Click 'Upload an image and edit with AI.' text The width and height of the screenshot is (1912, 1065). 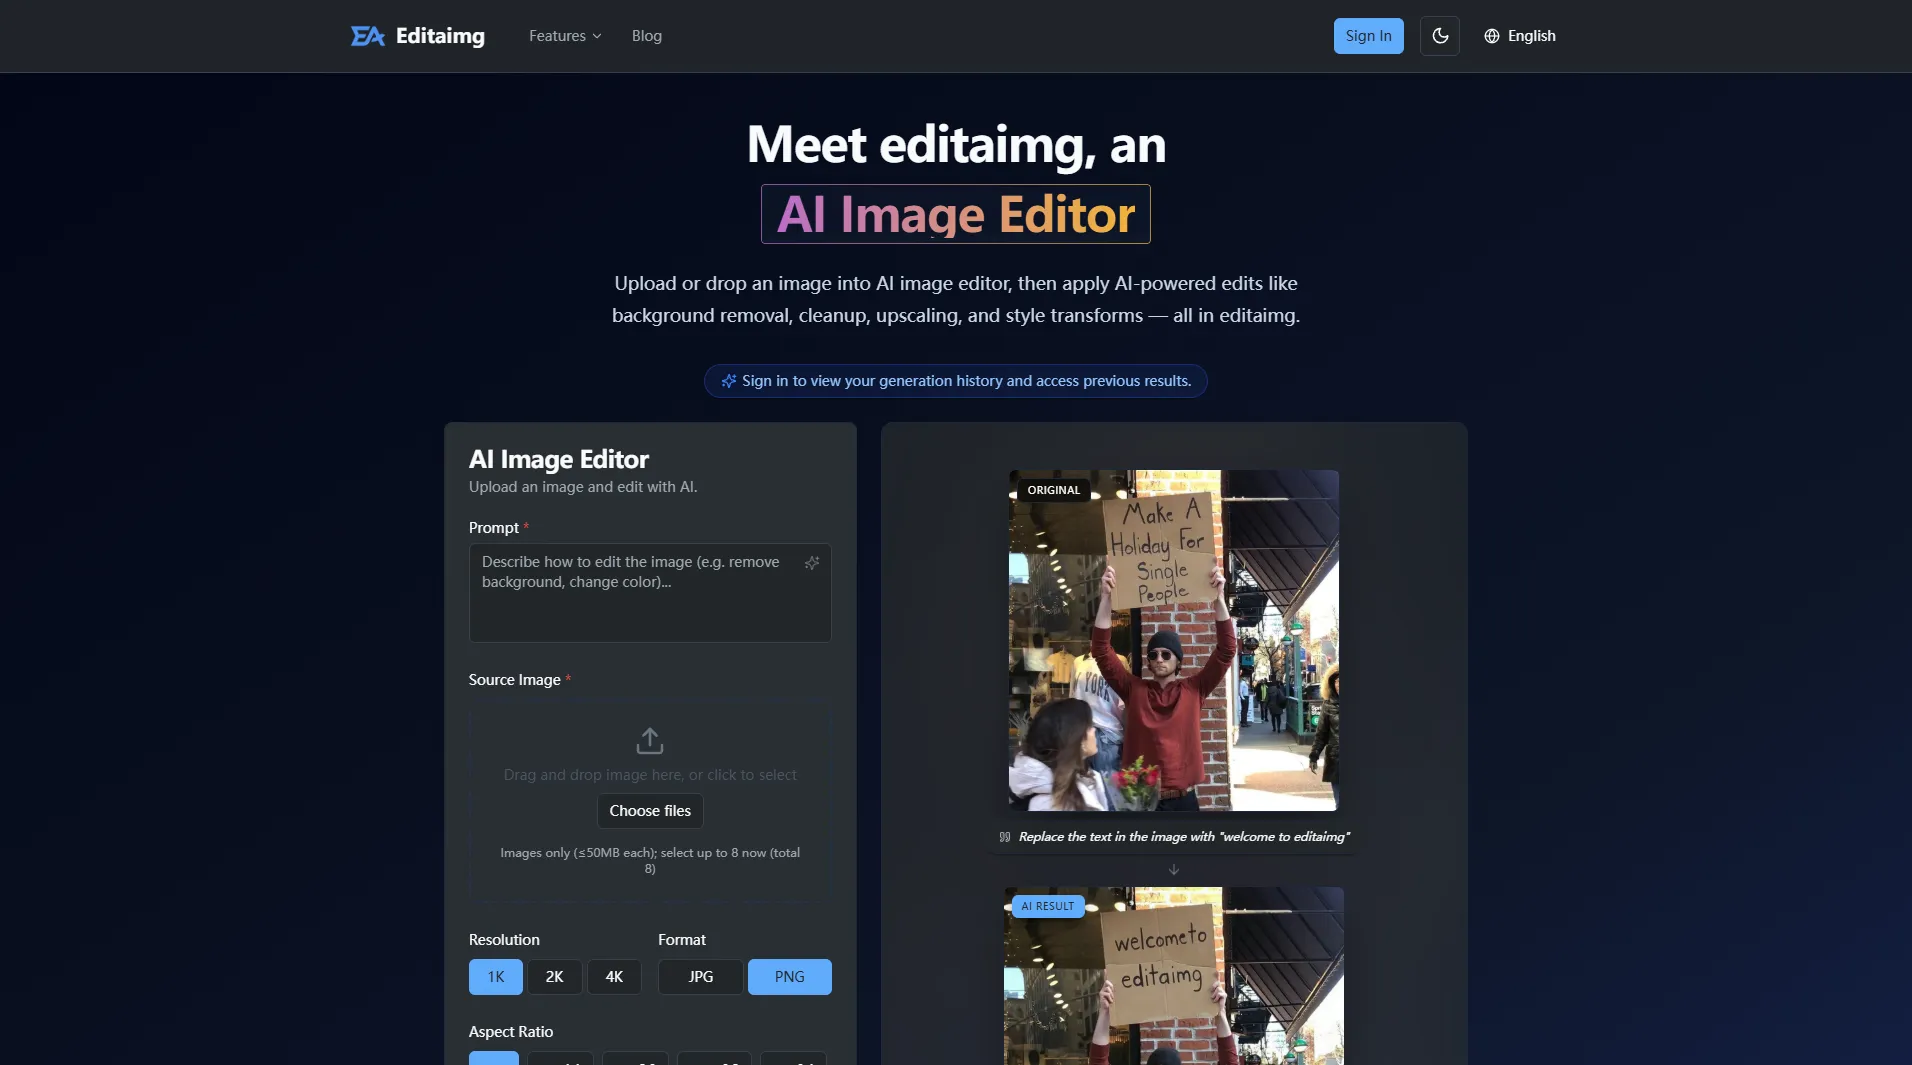pyautogui.click(x=583, y=487)
